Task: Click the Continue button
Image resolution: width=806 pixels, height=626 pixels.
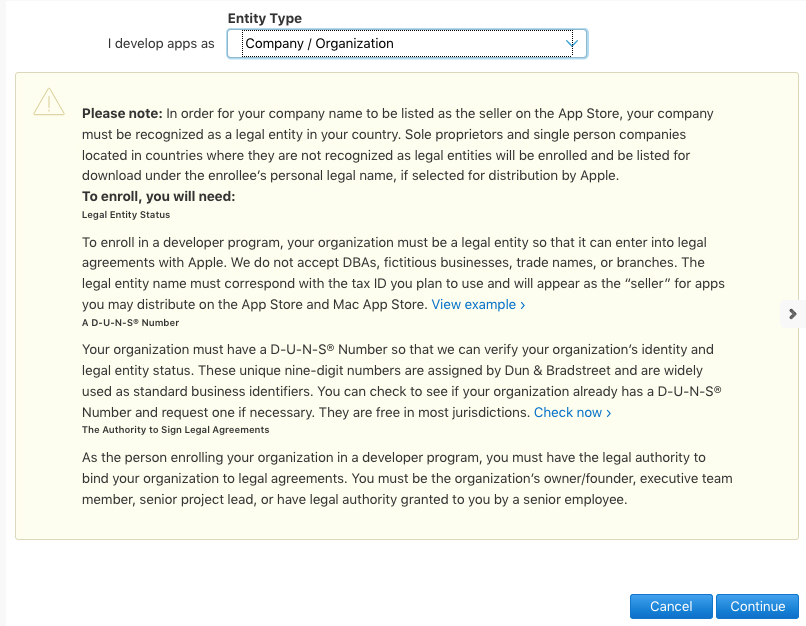Action: (757, 606)
